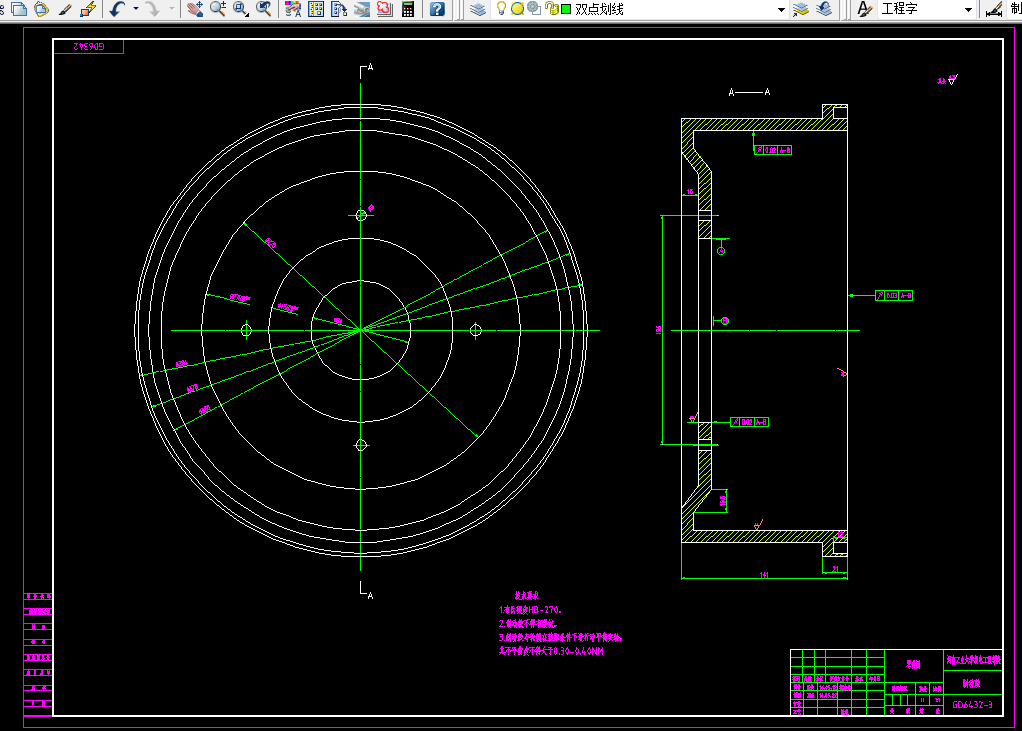
Task: Select the HB-270 hardness requirement line
Action: click(x=530, y=610)
